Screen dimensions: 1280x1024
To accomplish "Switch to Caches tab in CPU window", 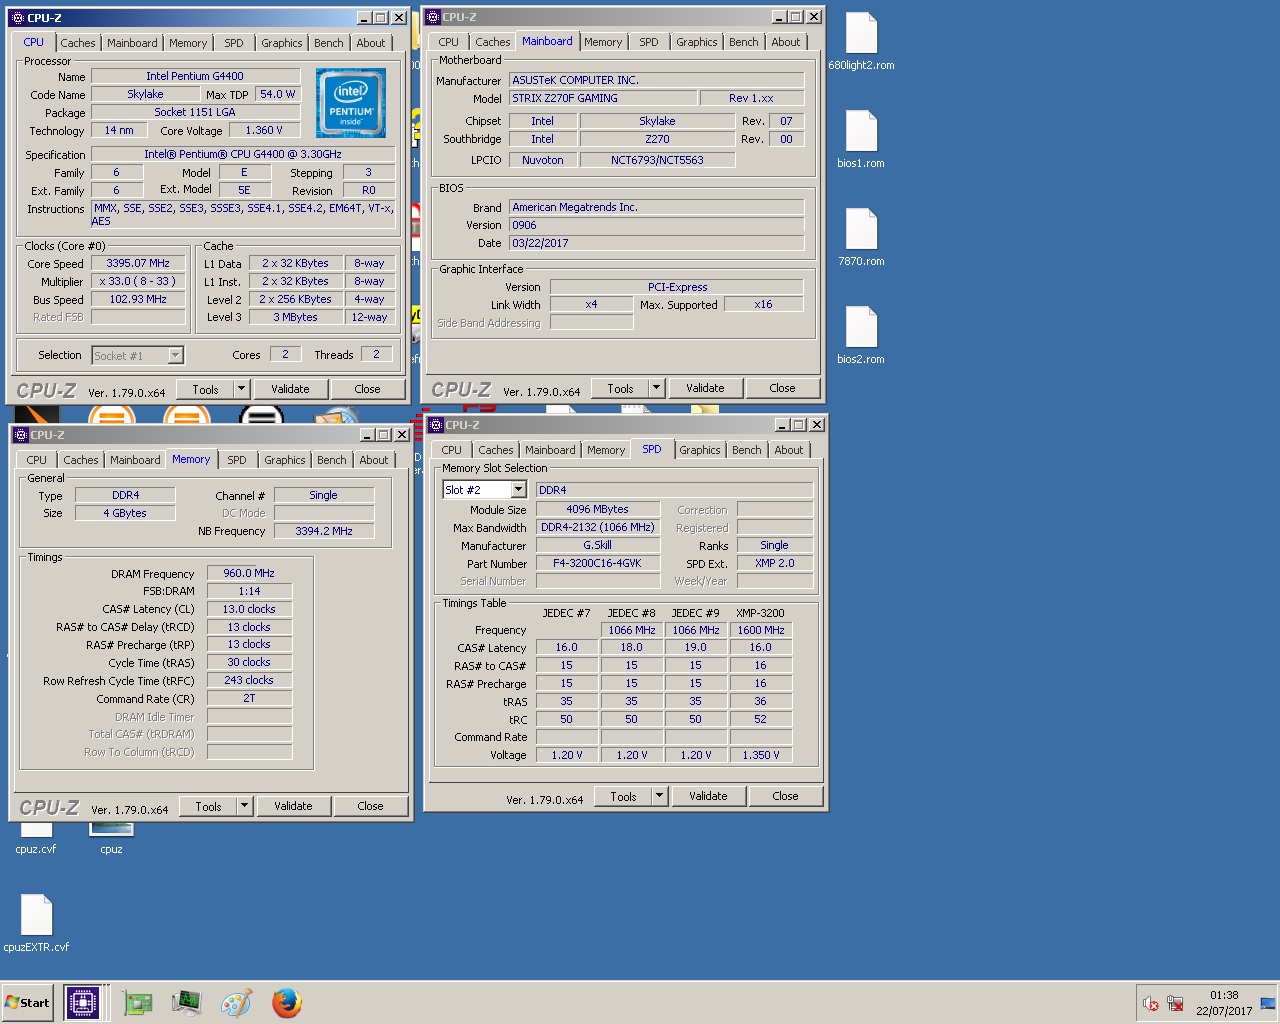I will click(x=78, y=43).
